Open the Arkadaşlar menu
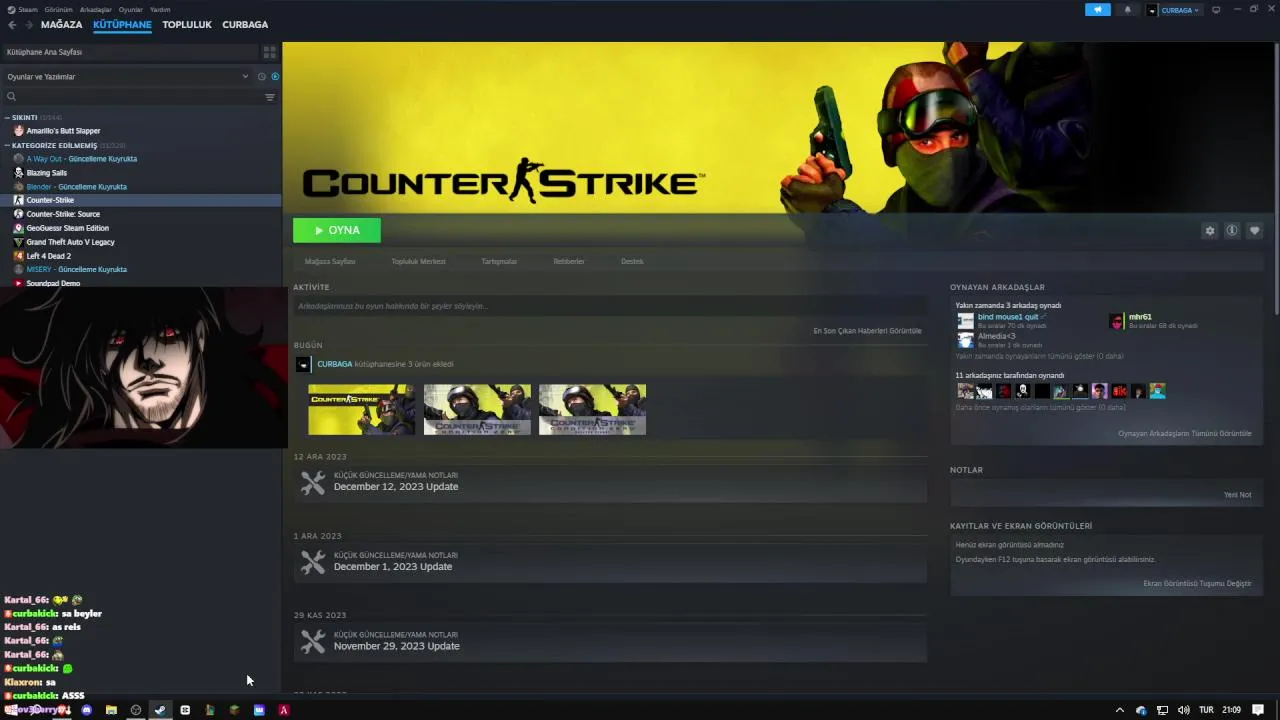Screen dimensions: 1280x720 pyautogui.click(x=96, y=9)
